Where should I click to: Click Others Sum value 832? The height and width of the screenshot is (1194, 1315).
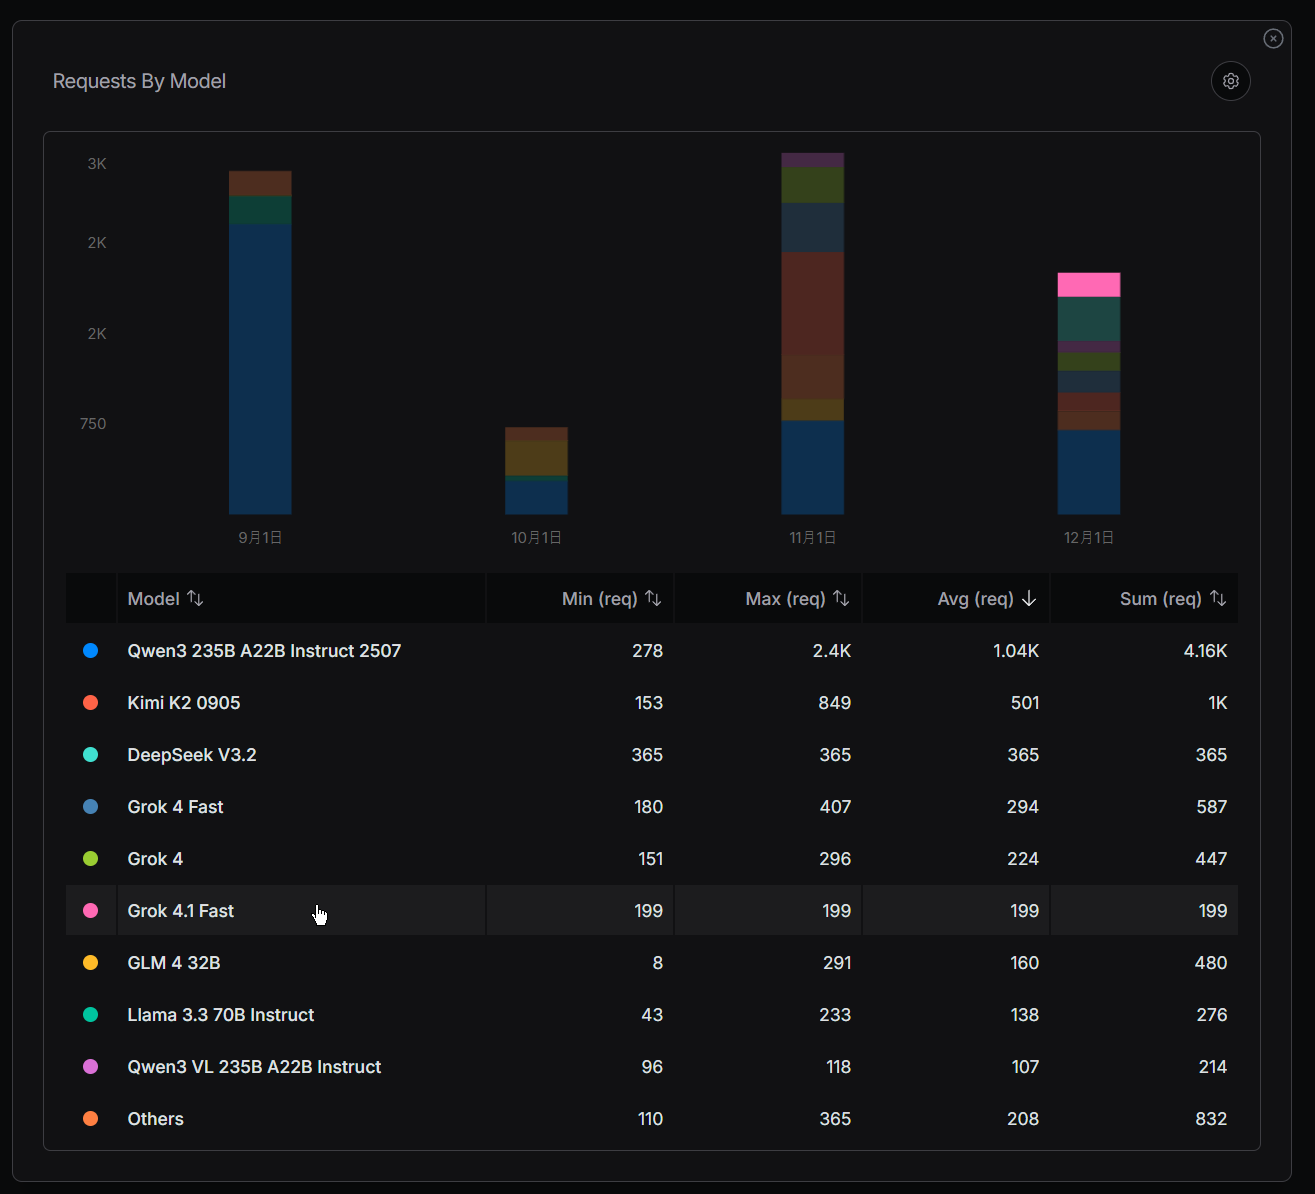(x=1211, y=1118)
